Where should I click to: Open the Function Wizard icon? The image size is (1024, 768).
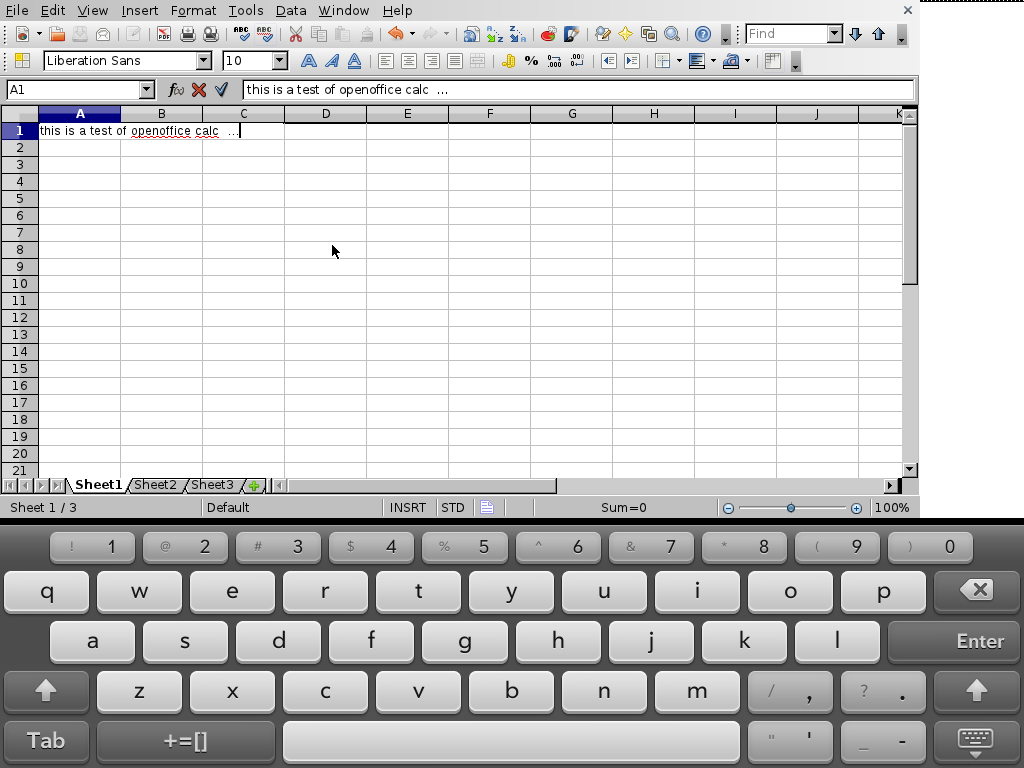pyautogui.click(x=176, y=90)
